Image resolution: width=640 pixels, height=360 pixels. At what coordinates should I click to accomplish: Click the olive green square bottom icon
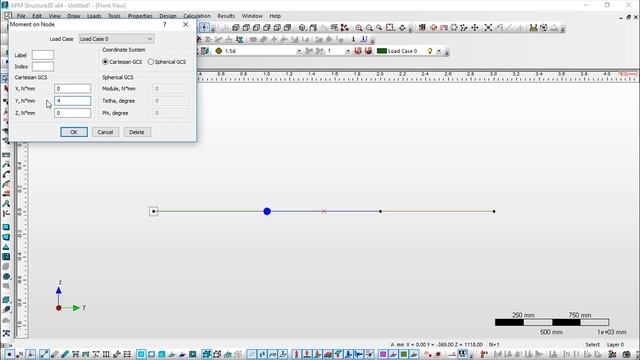404,354
